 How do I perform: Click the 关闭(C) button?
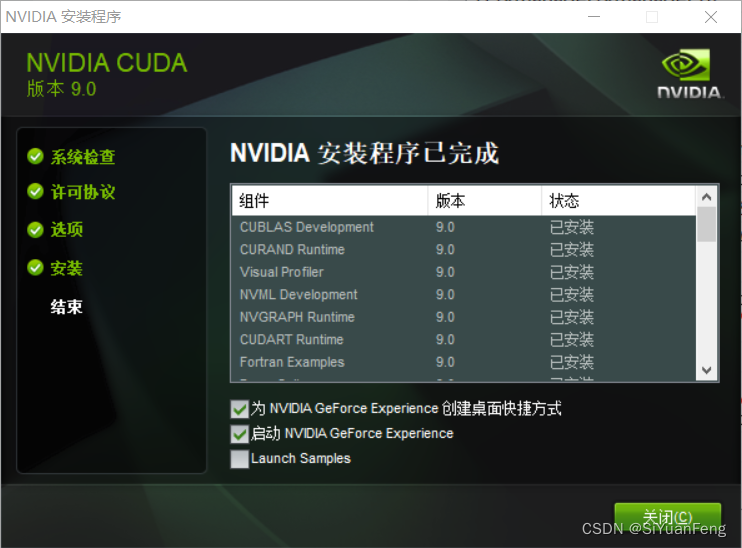(x=667, y=517)
